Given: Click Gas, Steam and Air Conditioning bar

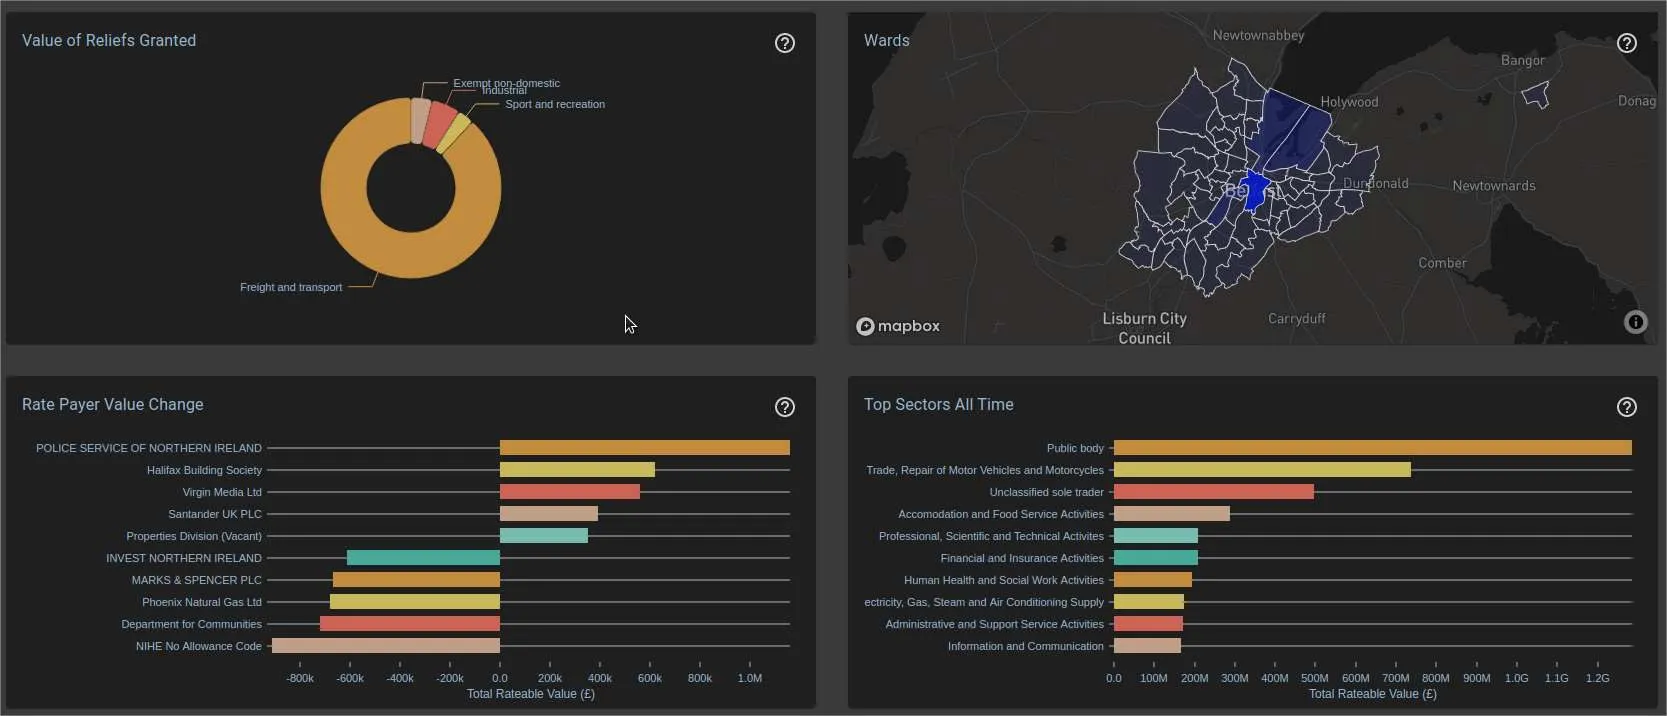Looking at the screenshot, I should pos(1149,602).
